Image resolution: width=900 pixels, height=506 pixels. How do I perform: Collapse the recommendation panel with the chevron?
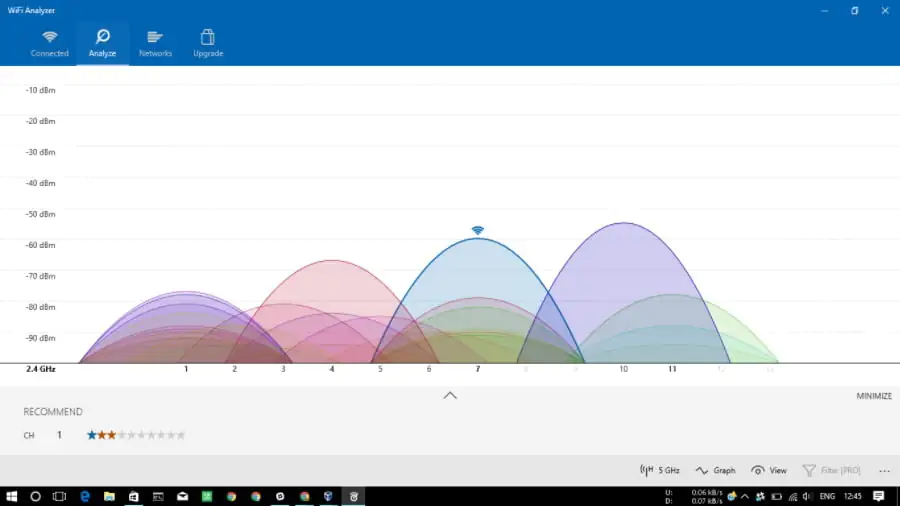coord(450,395)
